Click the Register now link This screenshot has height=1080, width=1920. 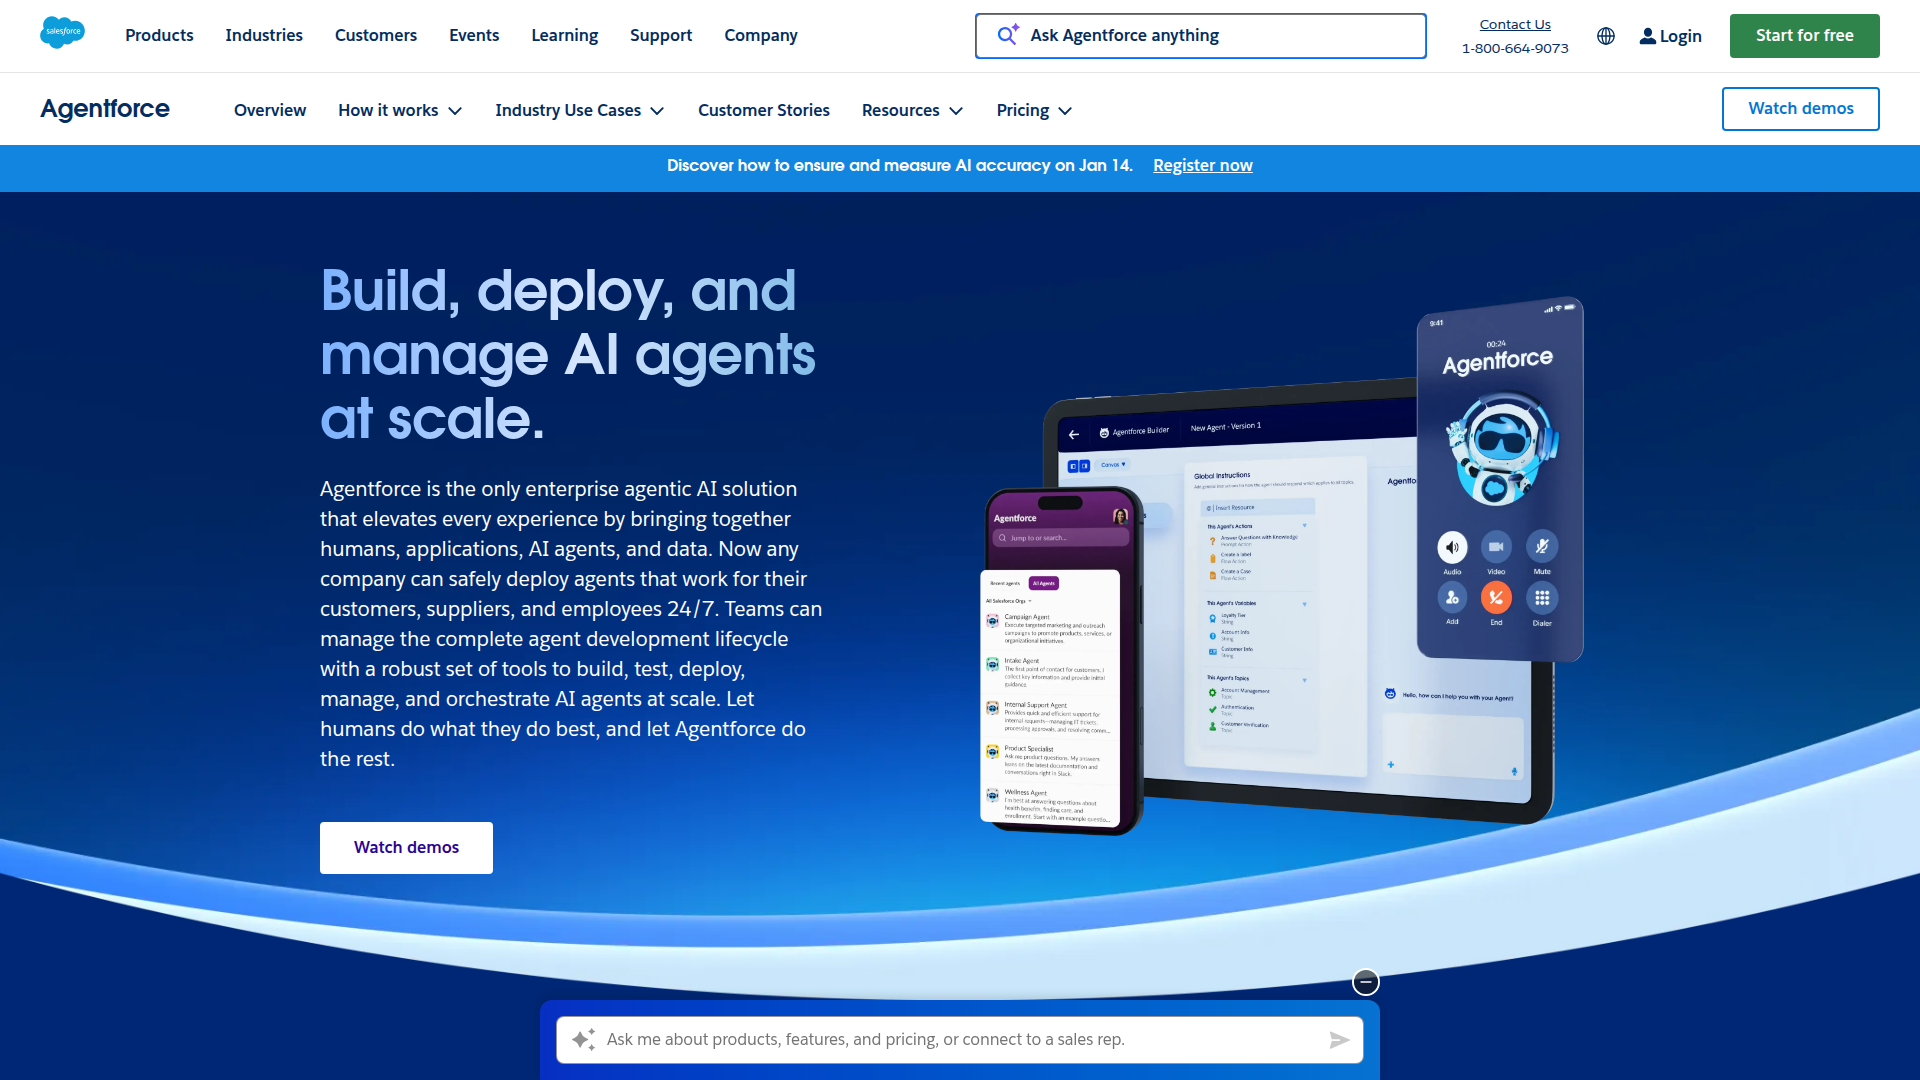point(1202,166)
